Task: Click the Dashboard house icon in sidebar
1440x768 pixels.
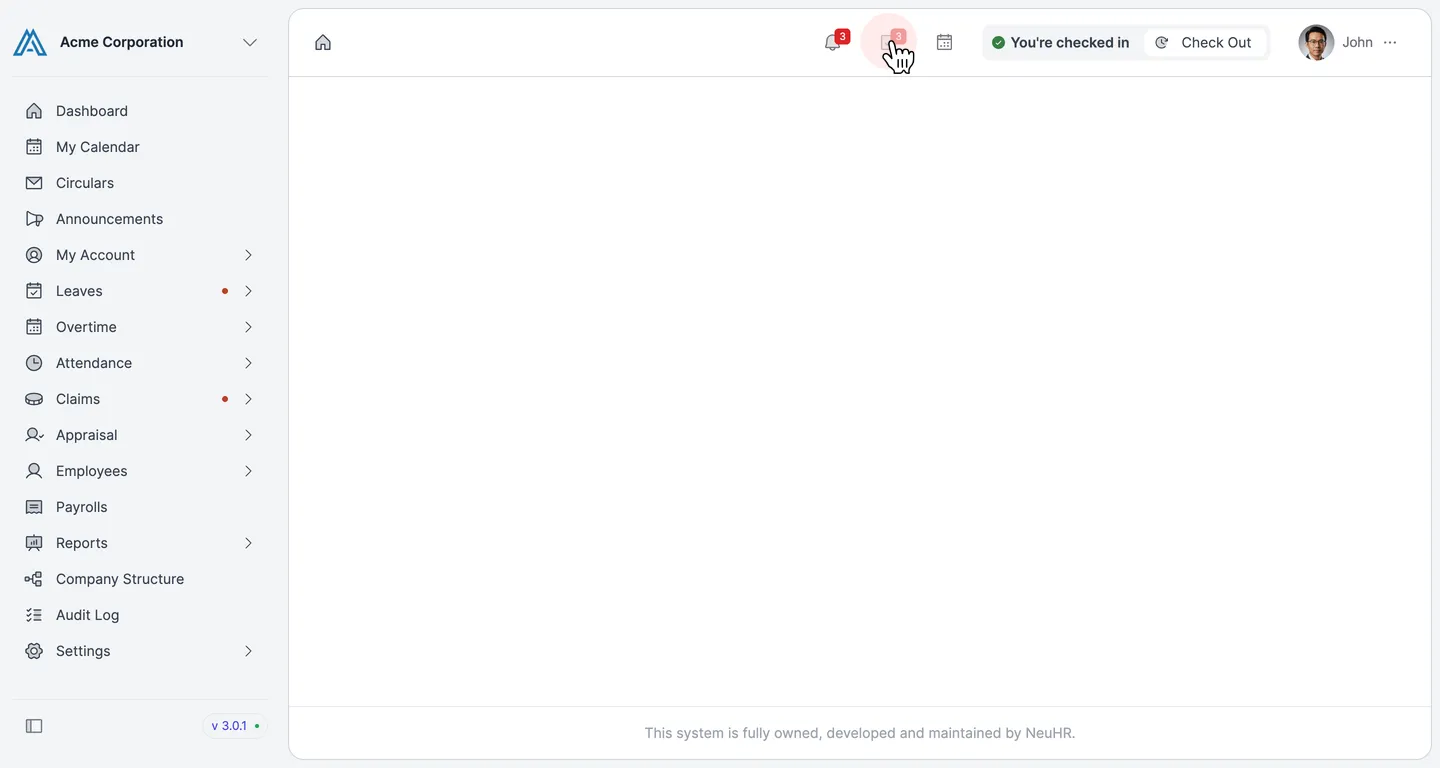Action: click(x=34, y=111)
